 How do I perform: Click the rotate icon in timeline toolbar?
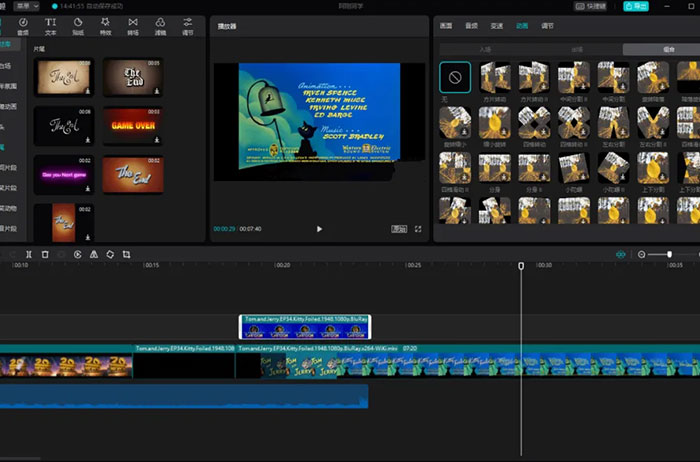[110, 254]
